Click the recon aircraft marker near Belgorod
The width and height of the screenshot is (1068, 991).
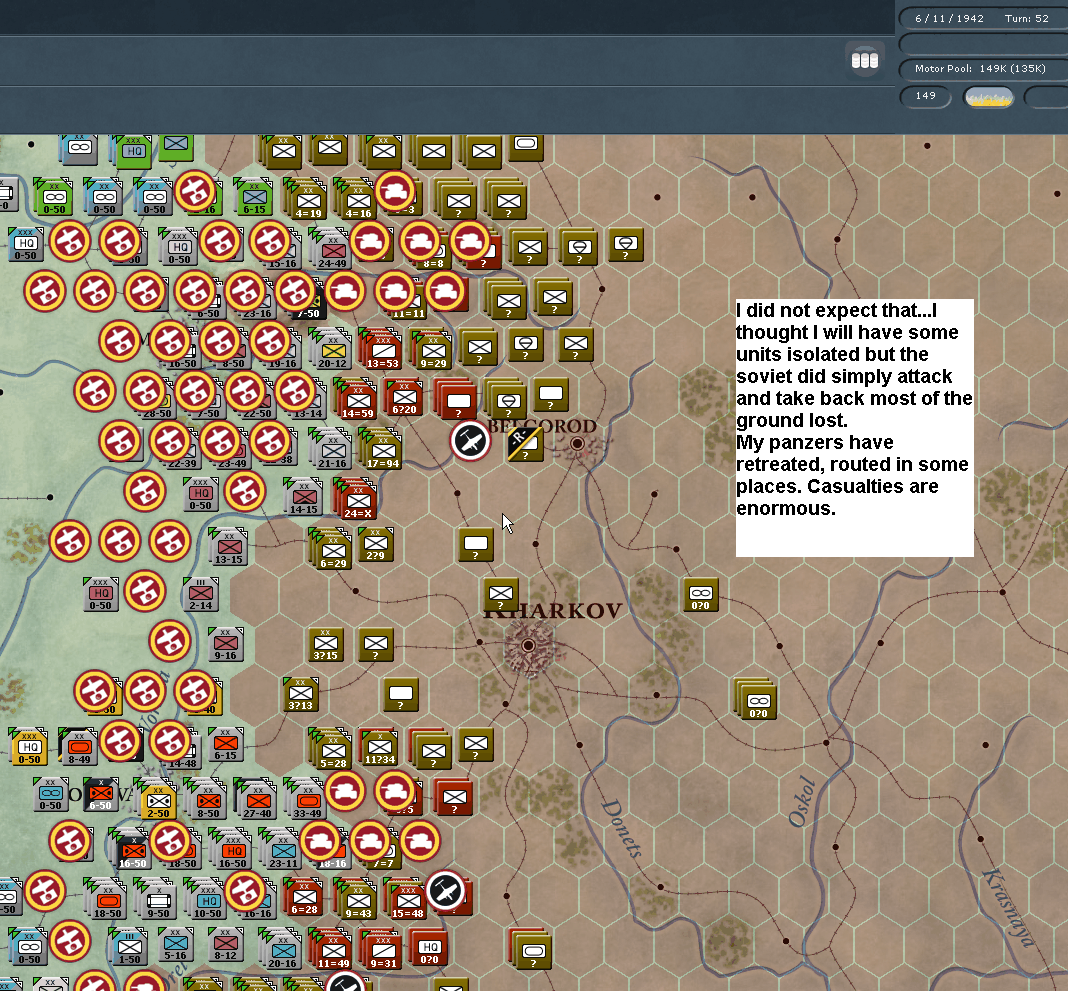coord(470,441)
